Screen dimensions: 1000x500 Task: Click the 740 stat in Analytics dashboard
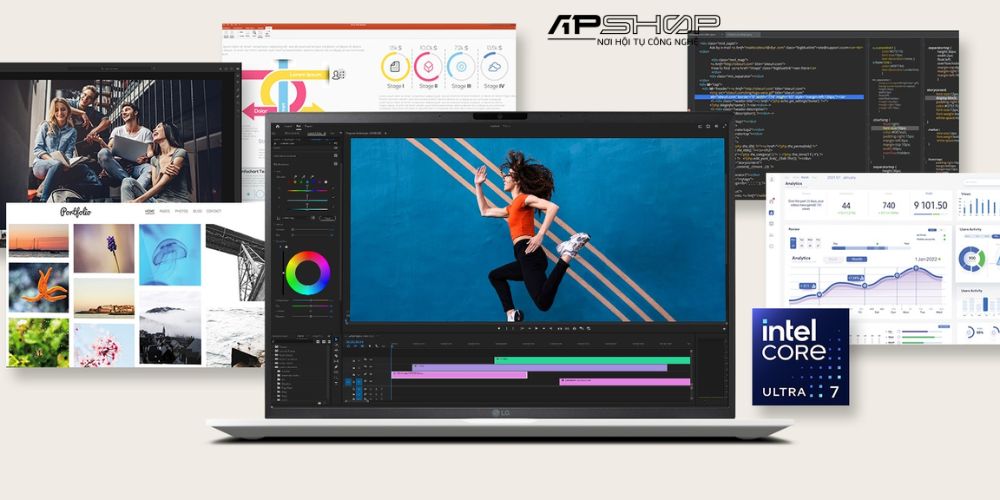888,205
